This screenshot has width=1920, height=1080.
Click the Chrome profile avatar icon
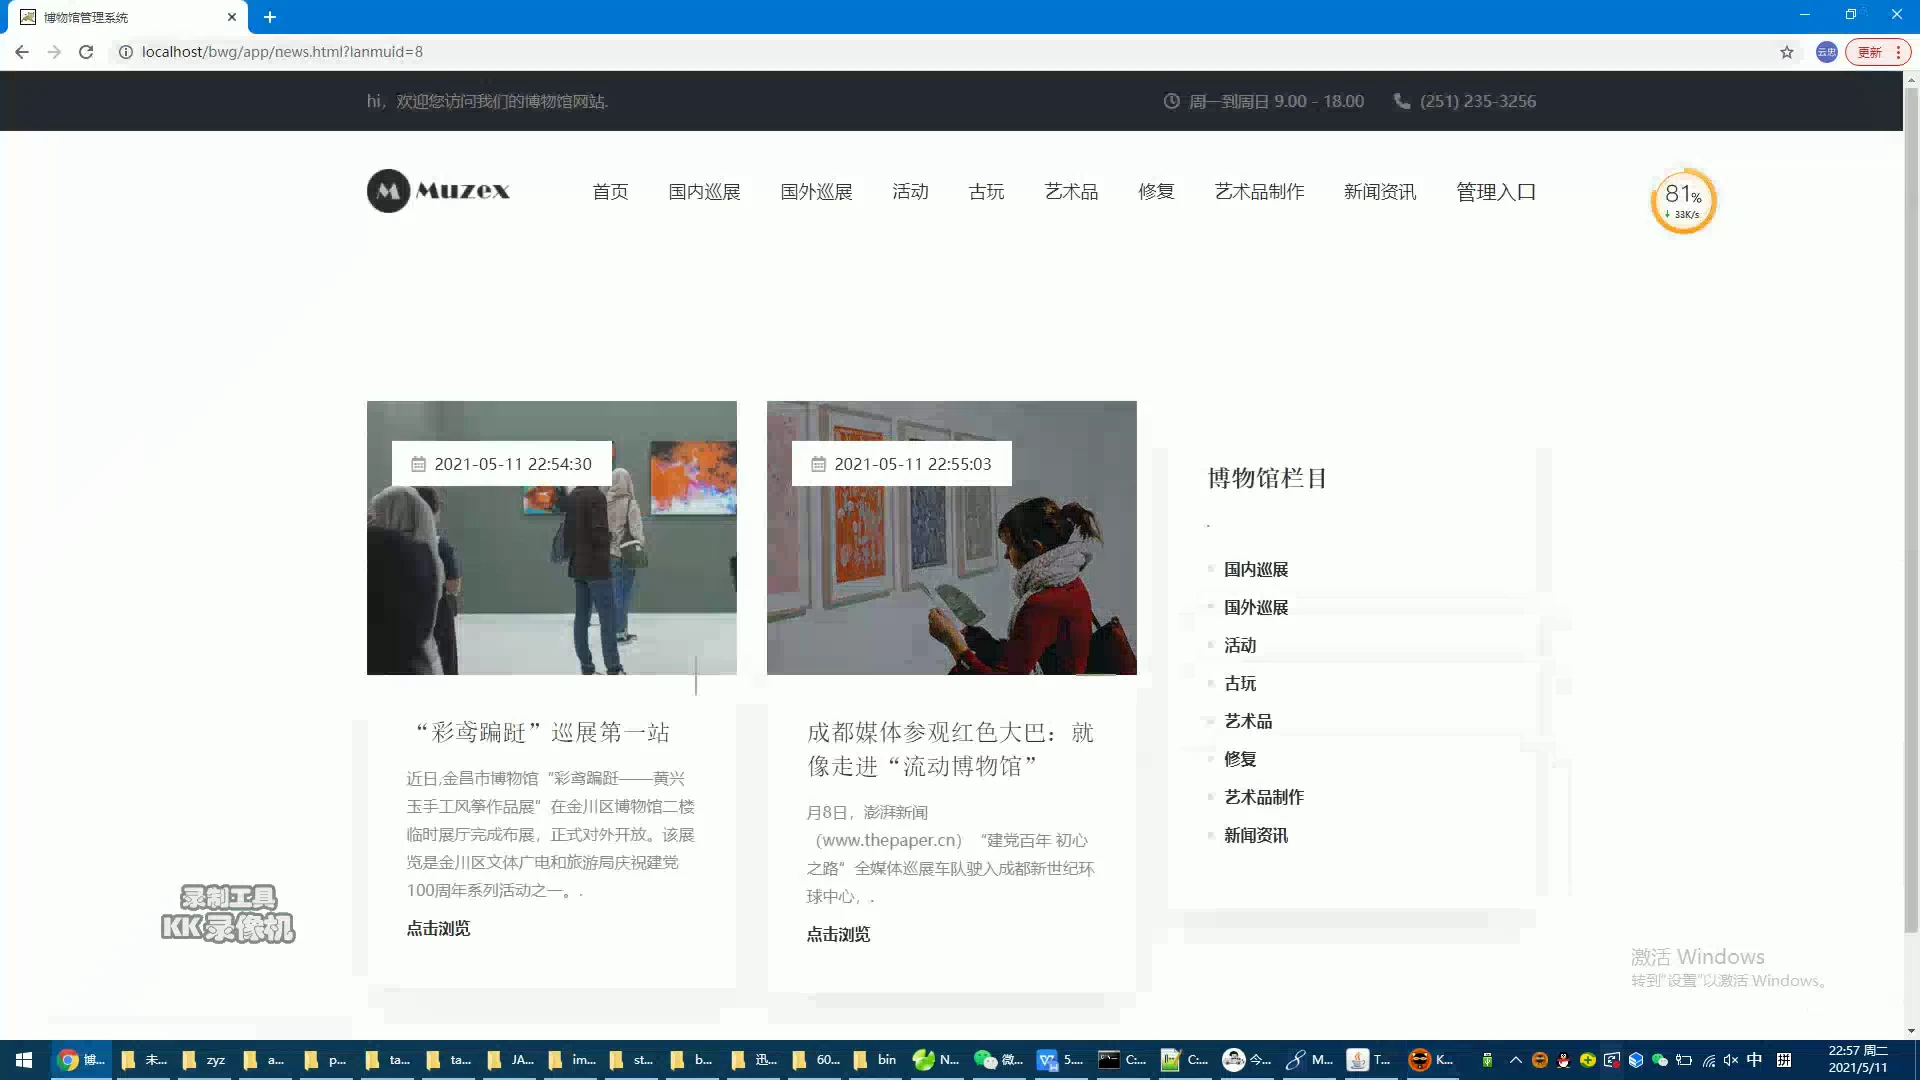1826,52
